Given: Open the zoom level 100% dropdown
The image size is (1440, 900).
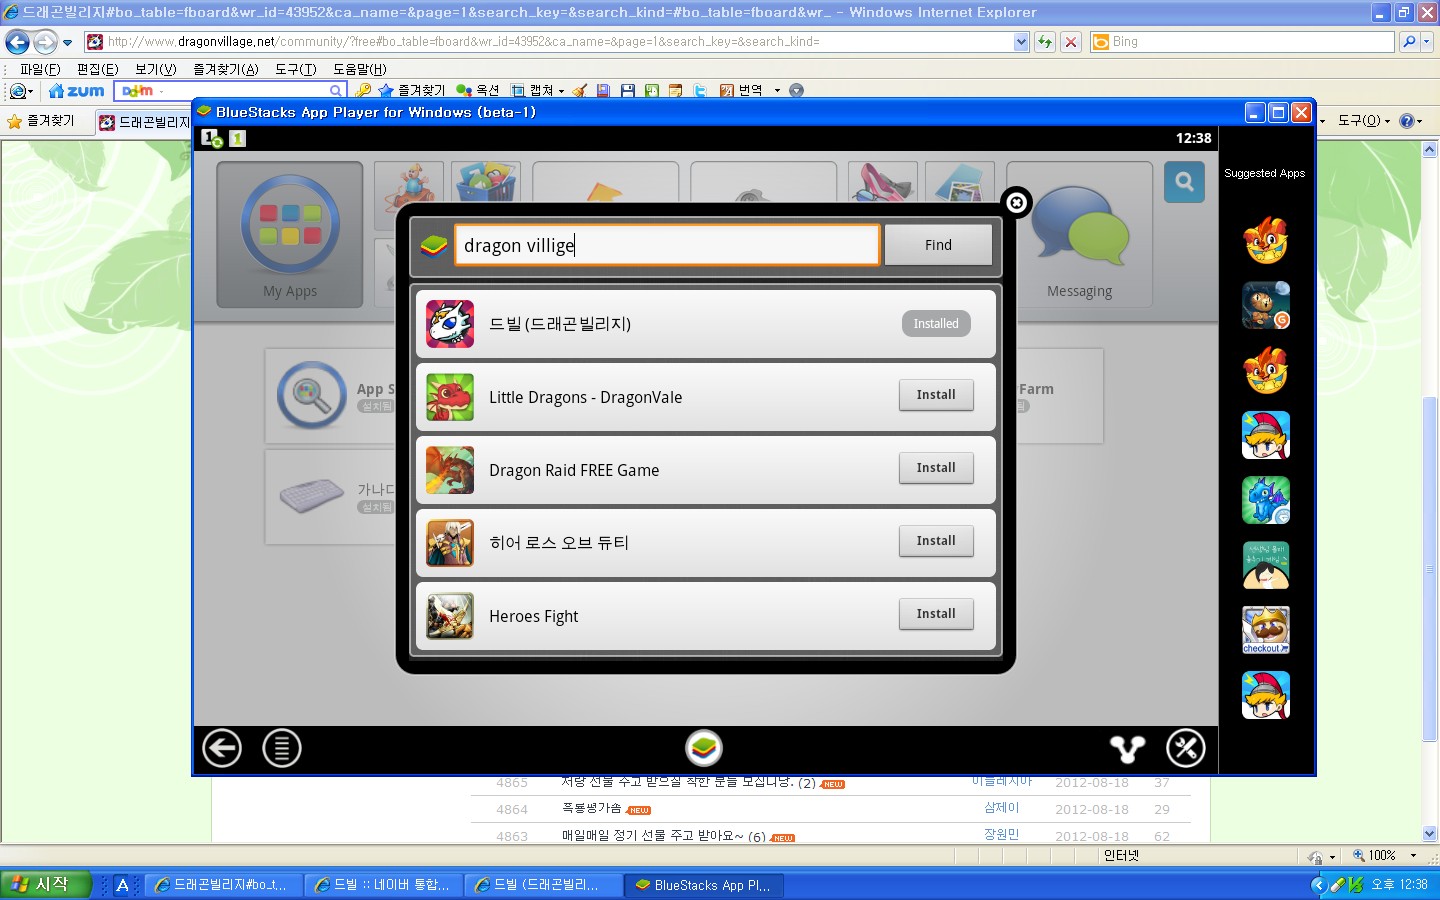Looking at the screenshot, I should 1413,856.
